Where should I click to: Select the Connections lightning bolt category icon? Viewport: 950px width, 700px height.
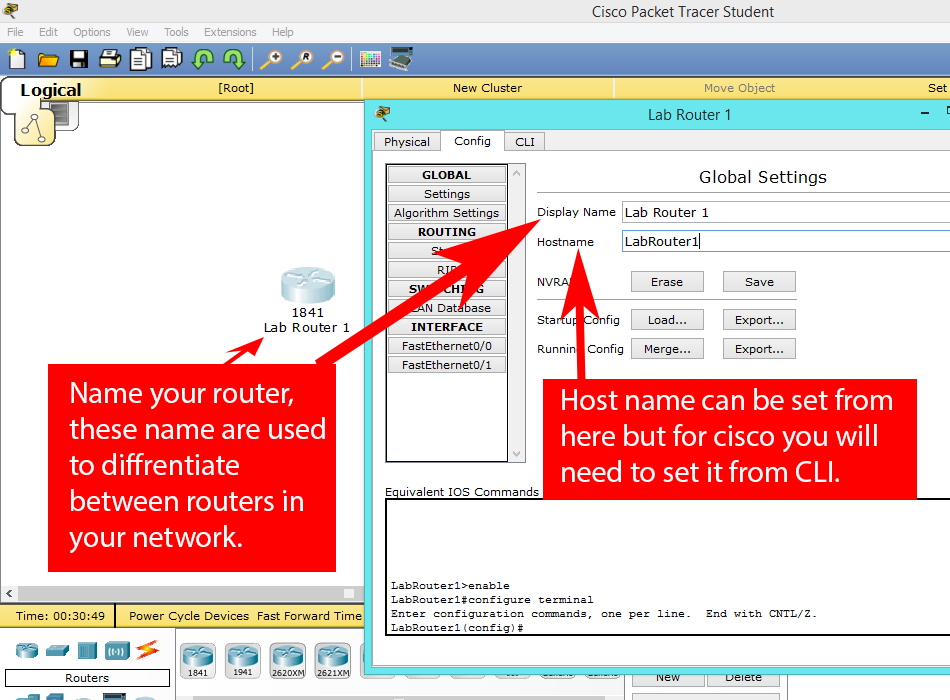click(x=146, y=650)
